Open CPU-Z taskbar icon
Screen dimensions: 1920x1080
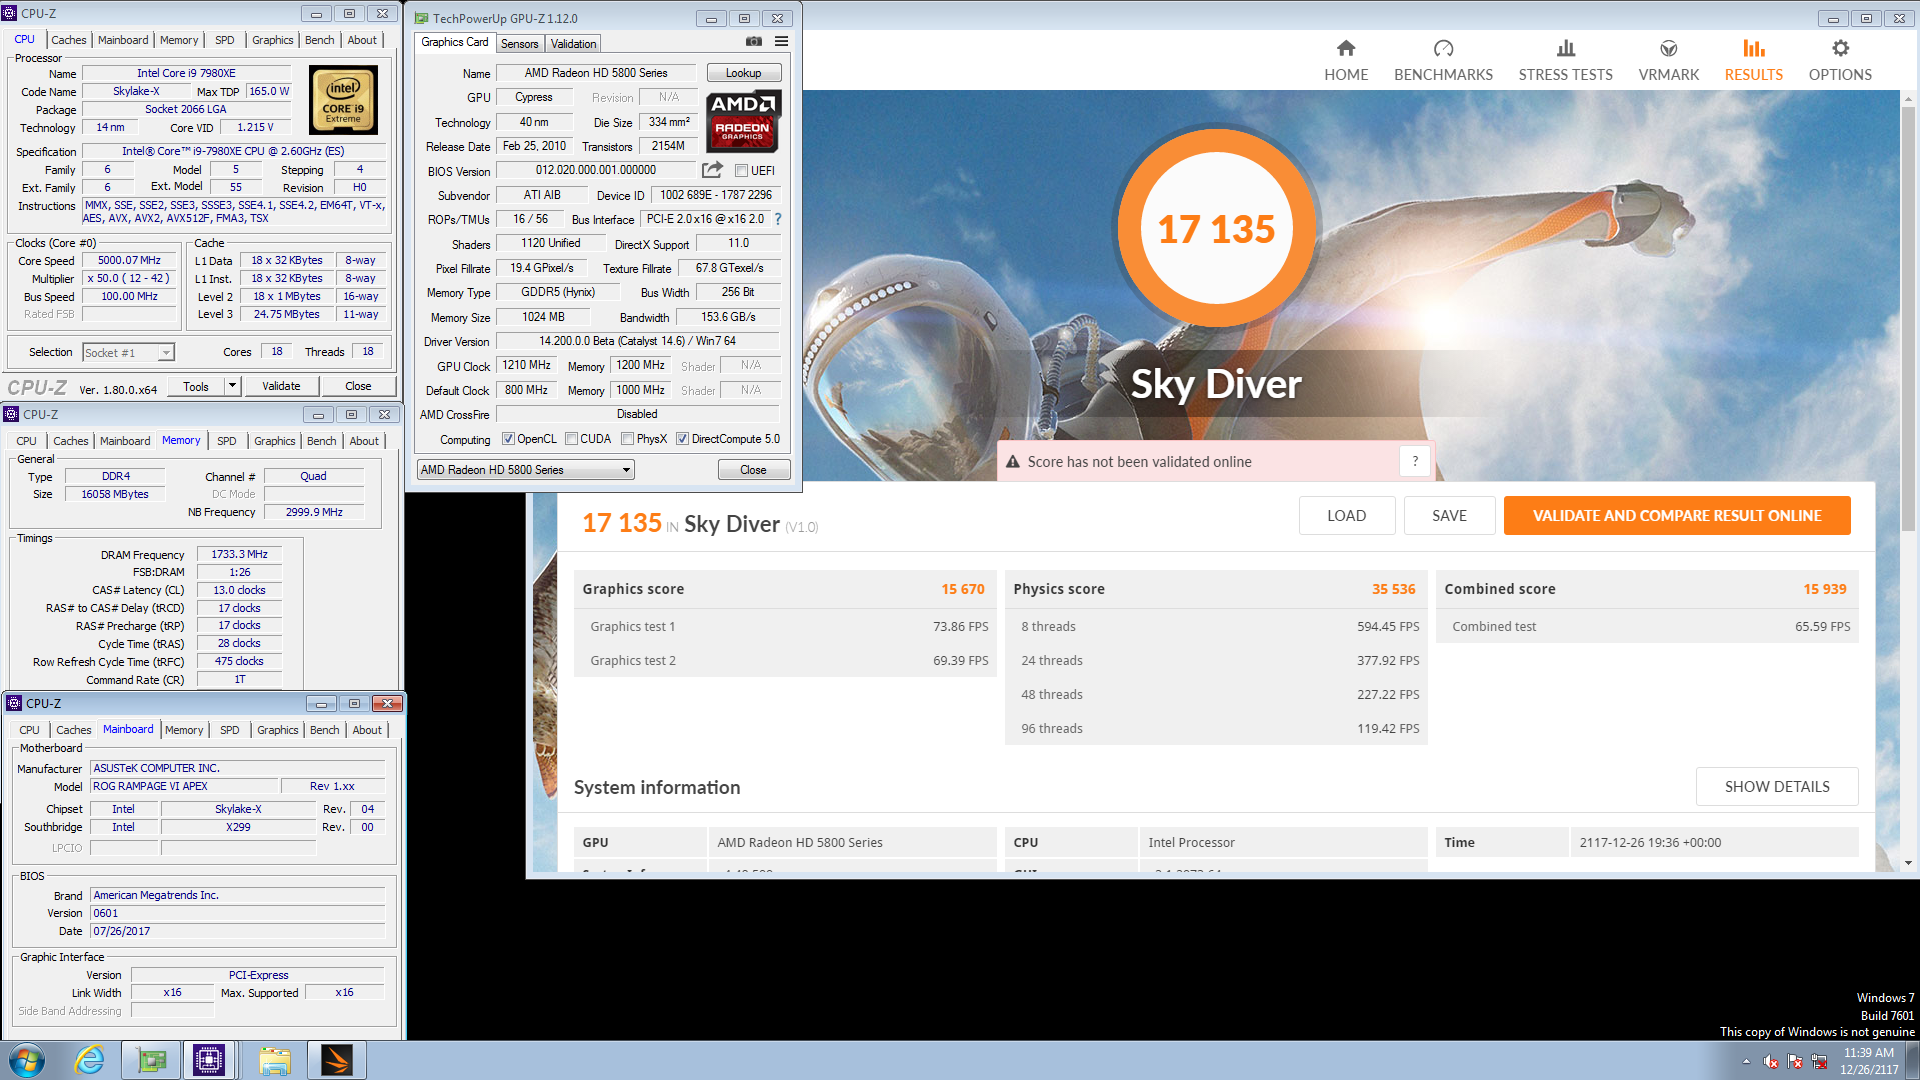(209, 1060)
